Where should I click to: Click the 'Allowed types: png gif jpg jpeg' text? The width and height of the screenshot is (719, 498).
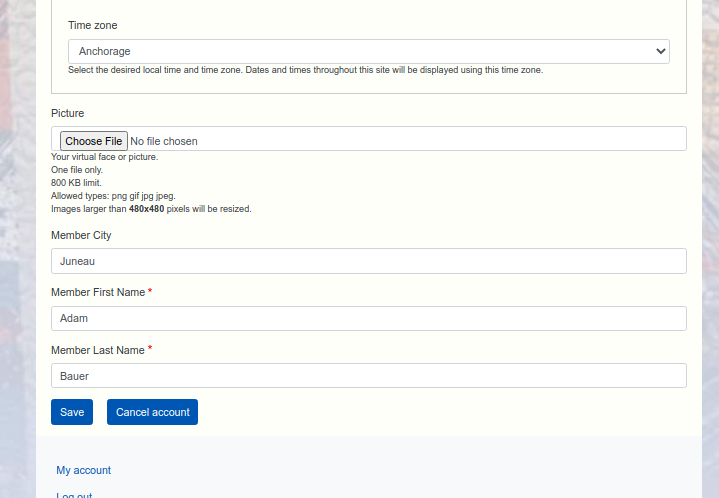(113, 196)
